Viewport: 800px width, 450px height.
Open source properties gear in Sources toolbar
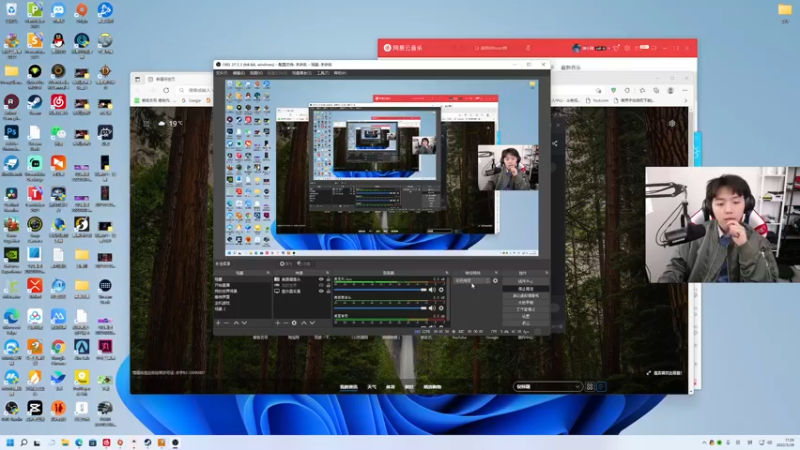coord(294,323)
